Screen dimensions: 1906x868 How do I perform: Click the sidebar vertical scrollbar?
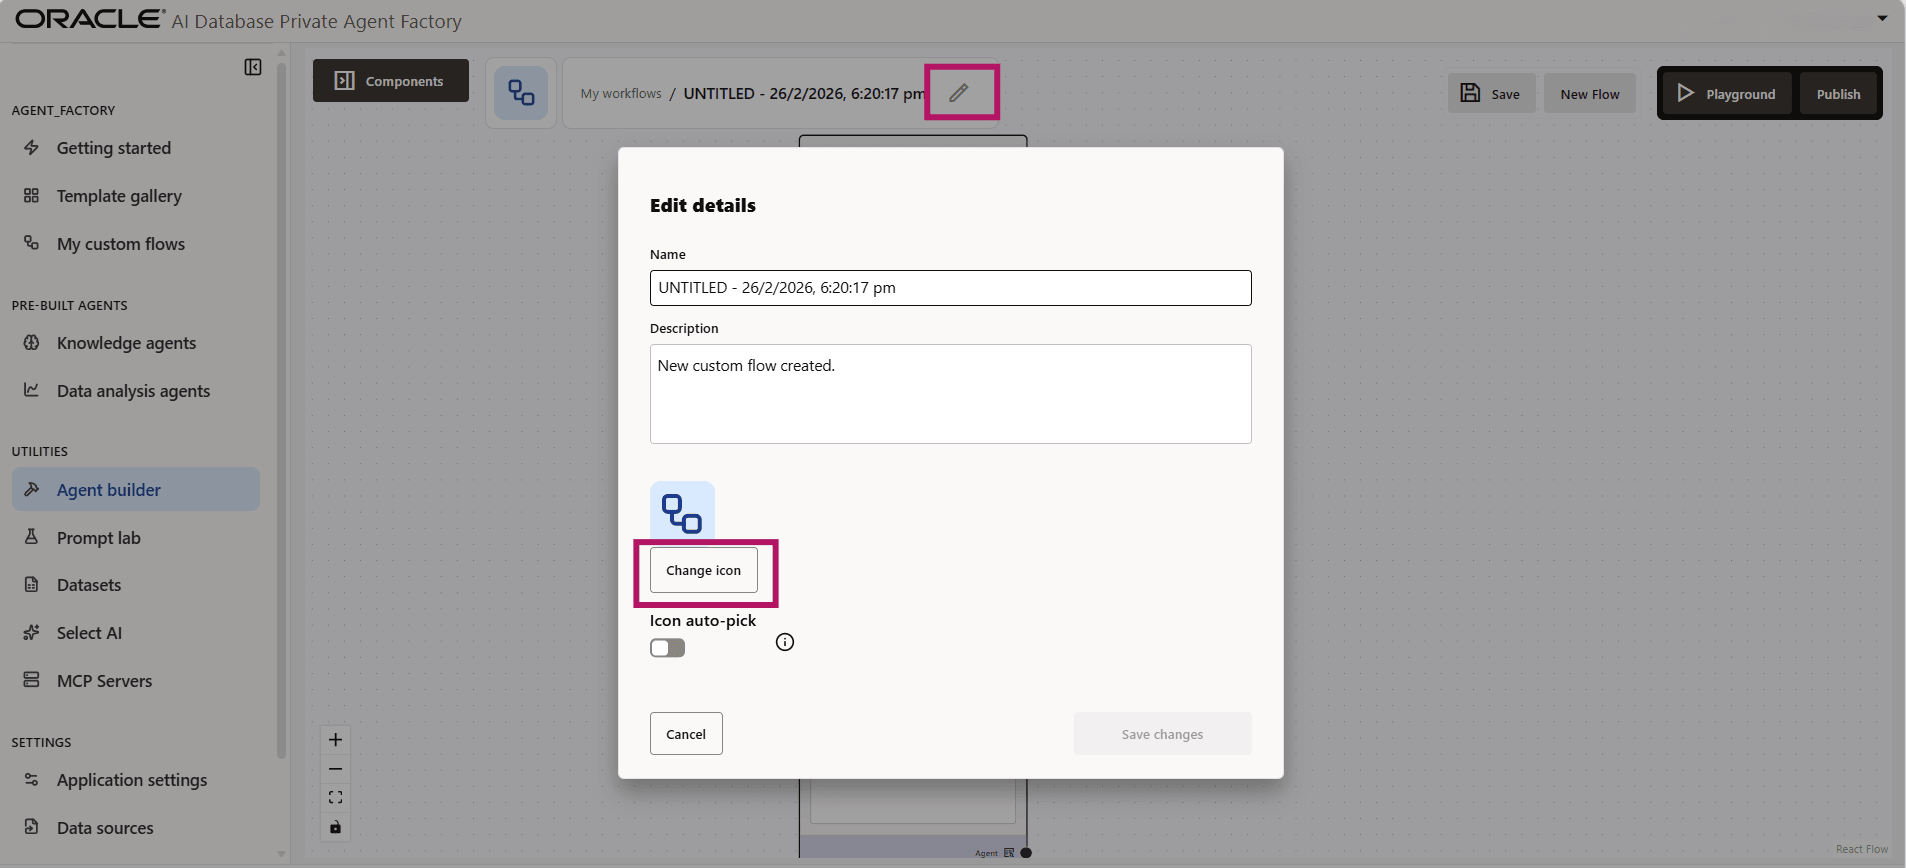pos(281,410)
